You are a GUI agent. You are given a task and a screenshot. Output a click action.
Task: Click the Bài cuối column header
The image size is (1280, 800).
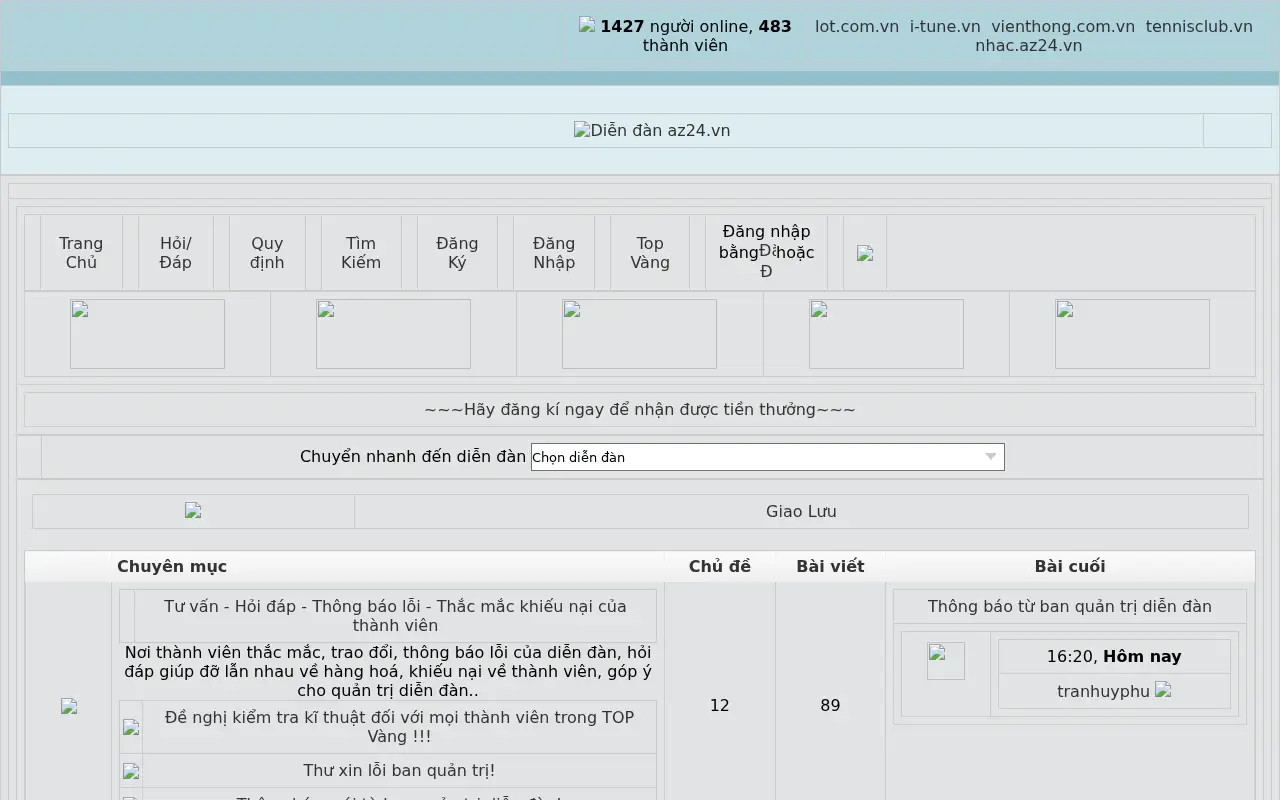point(1070,566)
